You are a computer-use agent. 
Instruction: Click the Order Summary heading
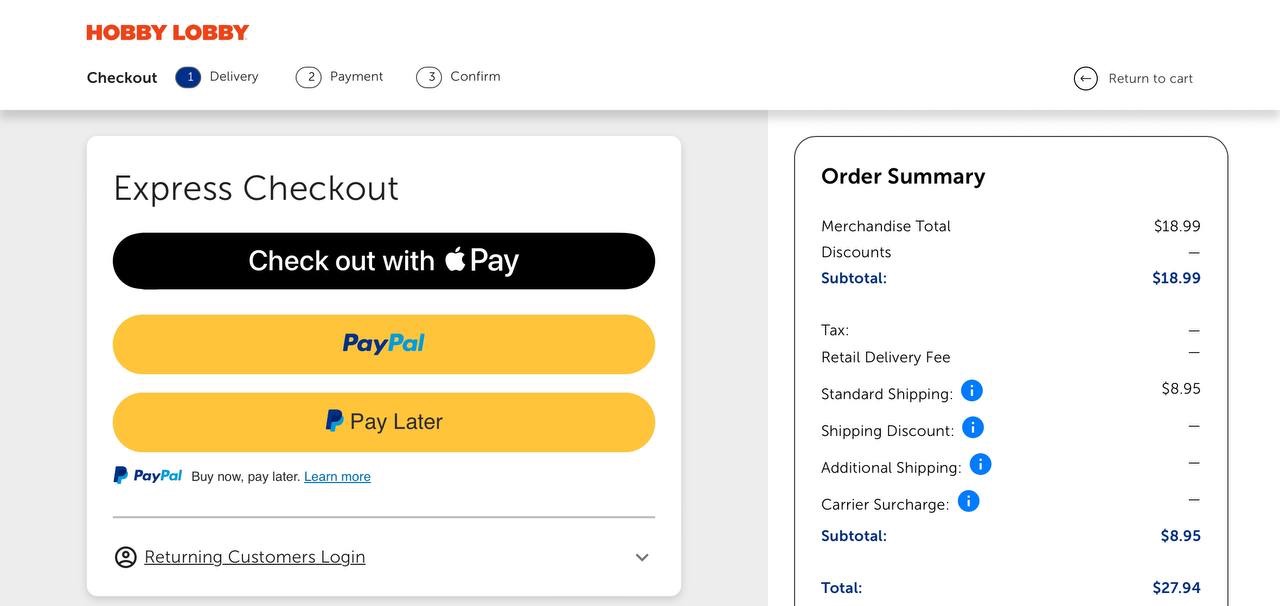[x=903, y=177]
